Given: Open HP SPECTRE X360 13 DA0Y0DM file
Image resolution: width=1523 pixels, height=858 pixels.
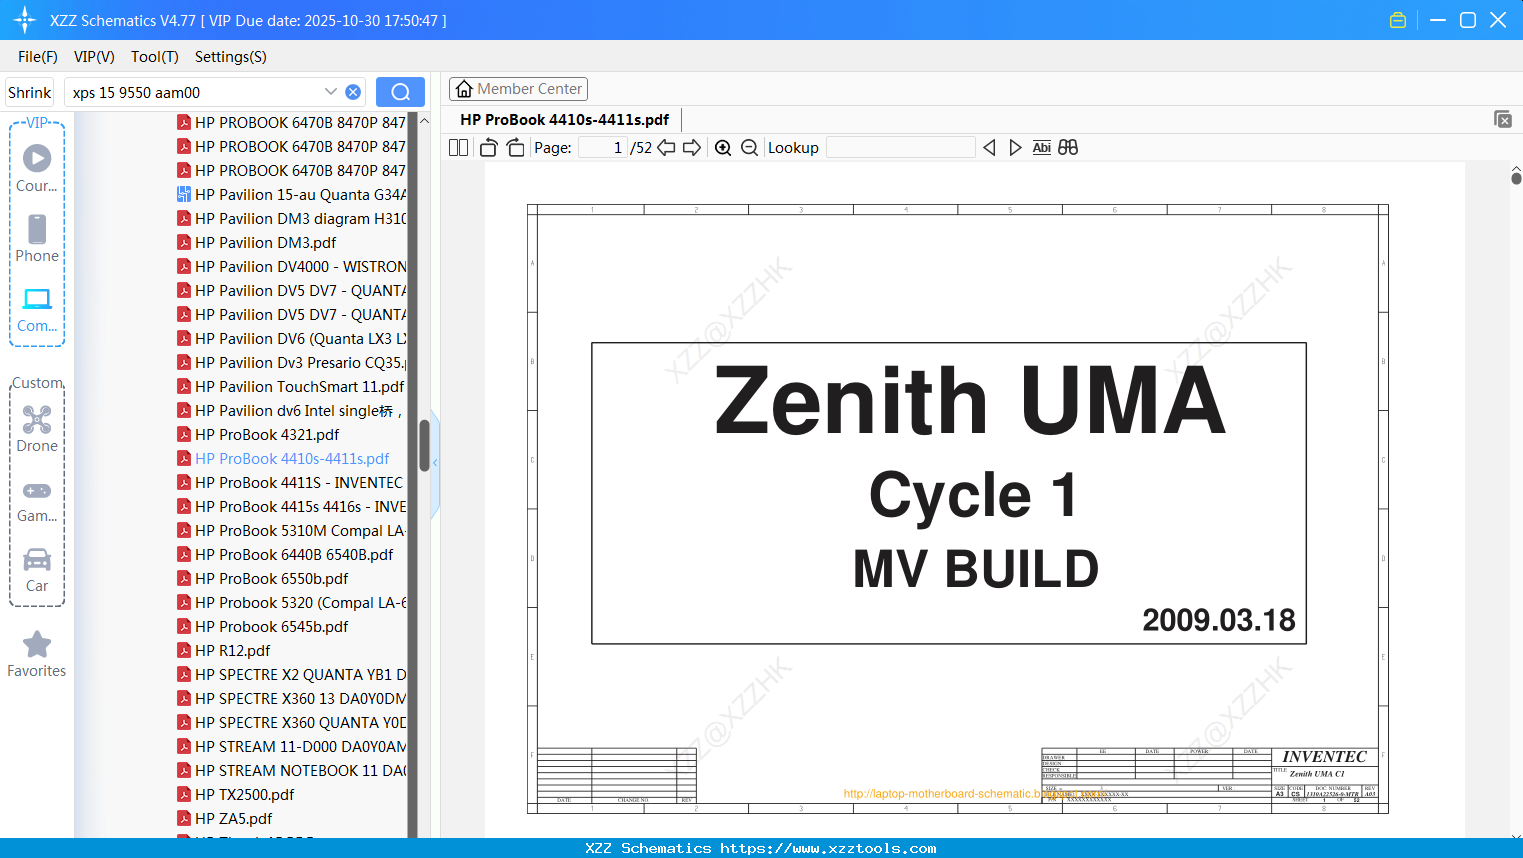Looking at the screenshot, I should tap(291, 699).
